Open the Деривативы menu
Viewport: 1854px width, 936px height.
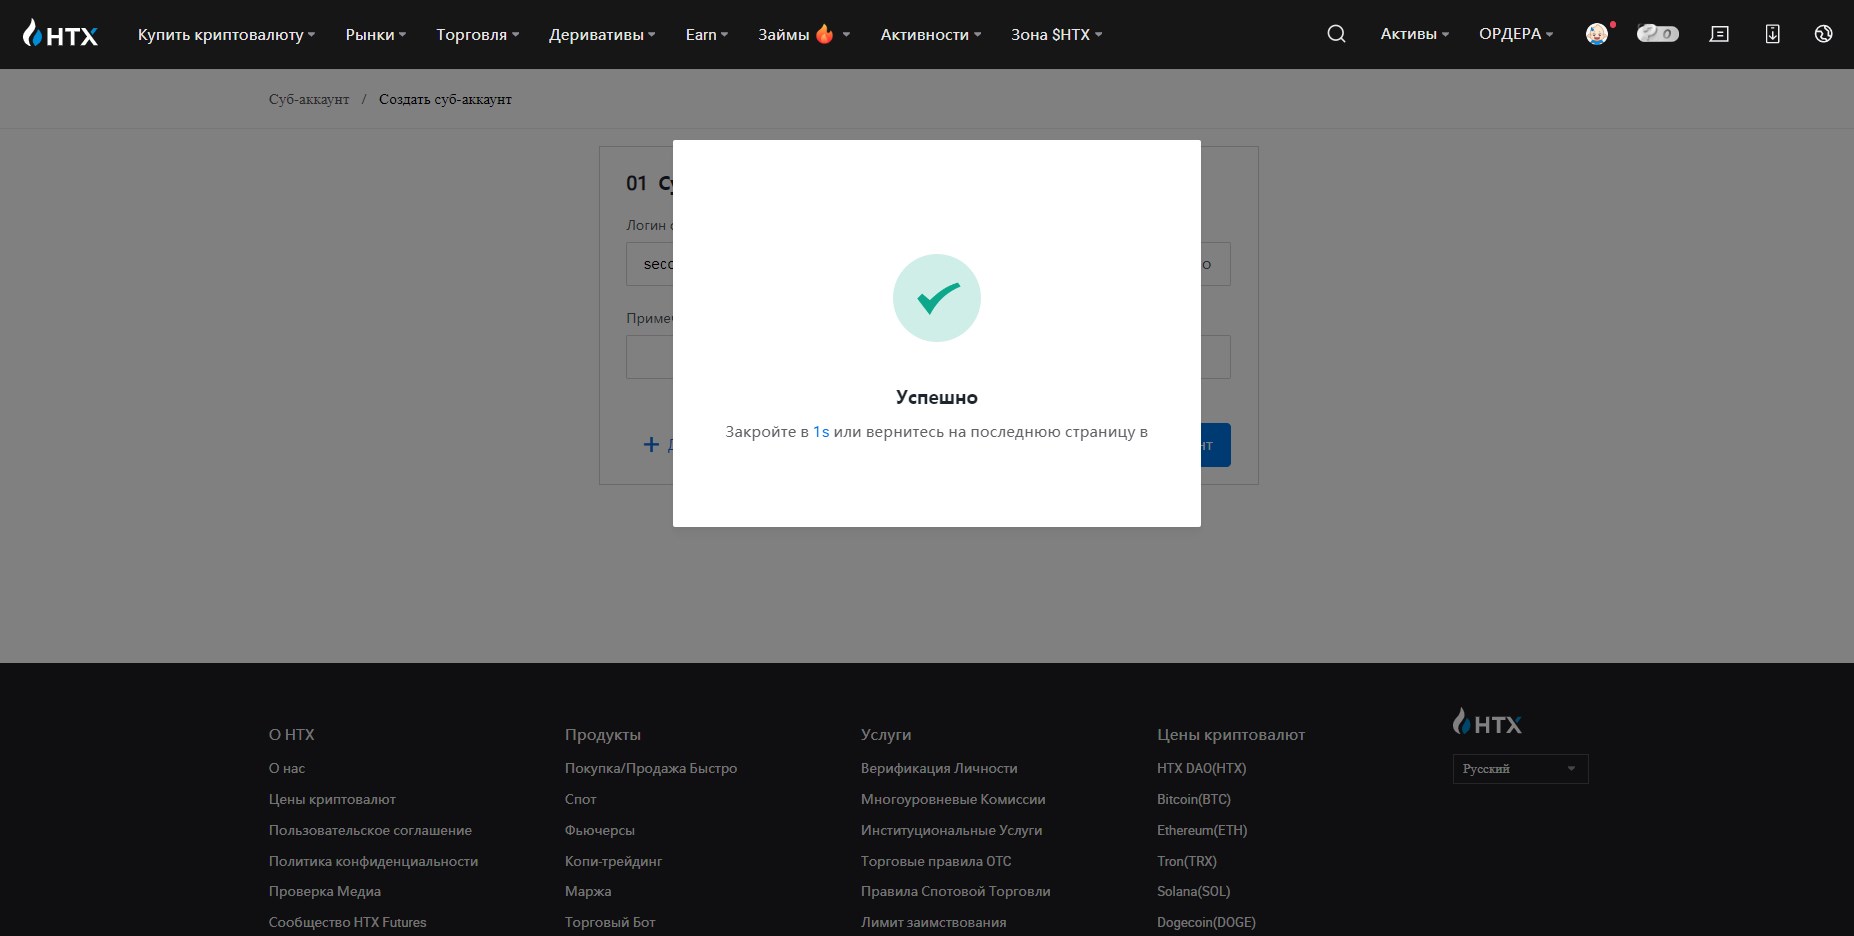(x=602, y=34)
